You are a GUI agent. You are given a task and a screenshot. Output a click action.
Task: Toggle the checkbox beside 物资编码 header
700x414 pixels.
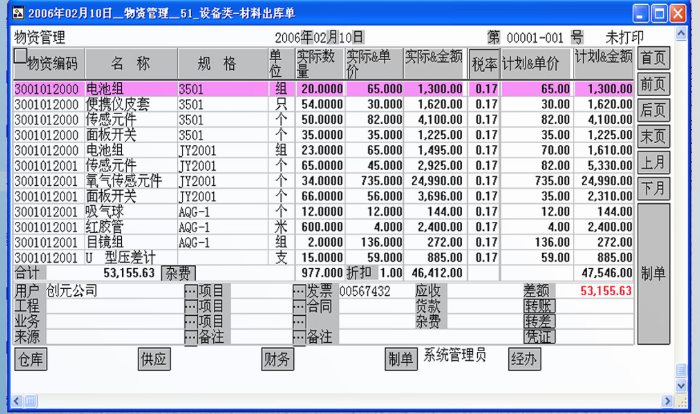pos(20,57)
